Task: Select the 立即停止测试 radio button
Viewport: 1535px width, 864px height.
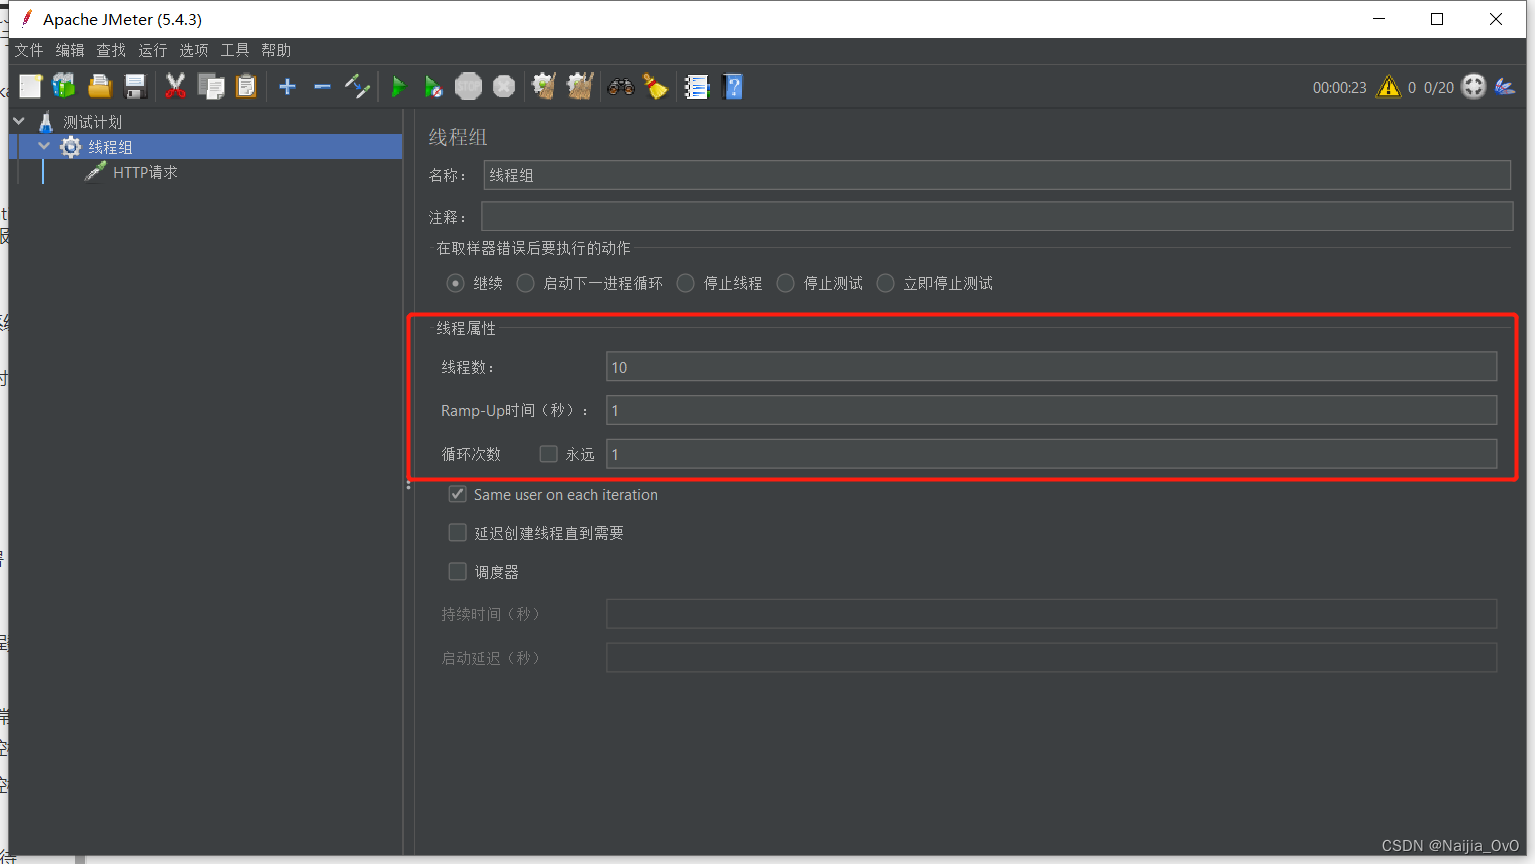Action: [x=885, y=283]
